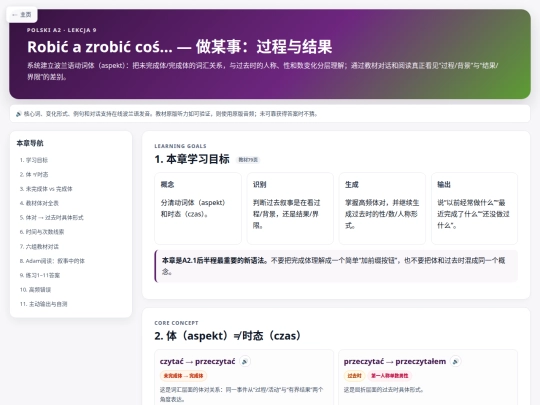Viewport: 540px width, 405px height.
Task: Jump to 6. 时间与次数线索
Action: tap(42, 232)
